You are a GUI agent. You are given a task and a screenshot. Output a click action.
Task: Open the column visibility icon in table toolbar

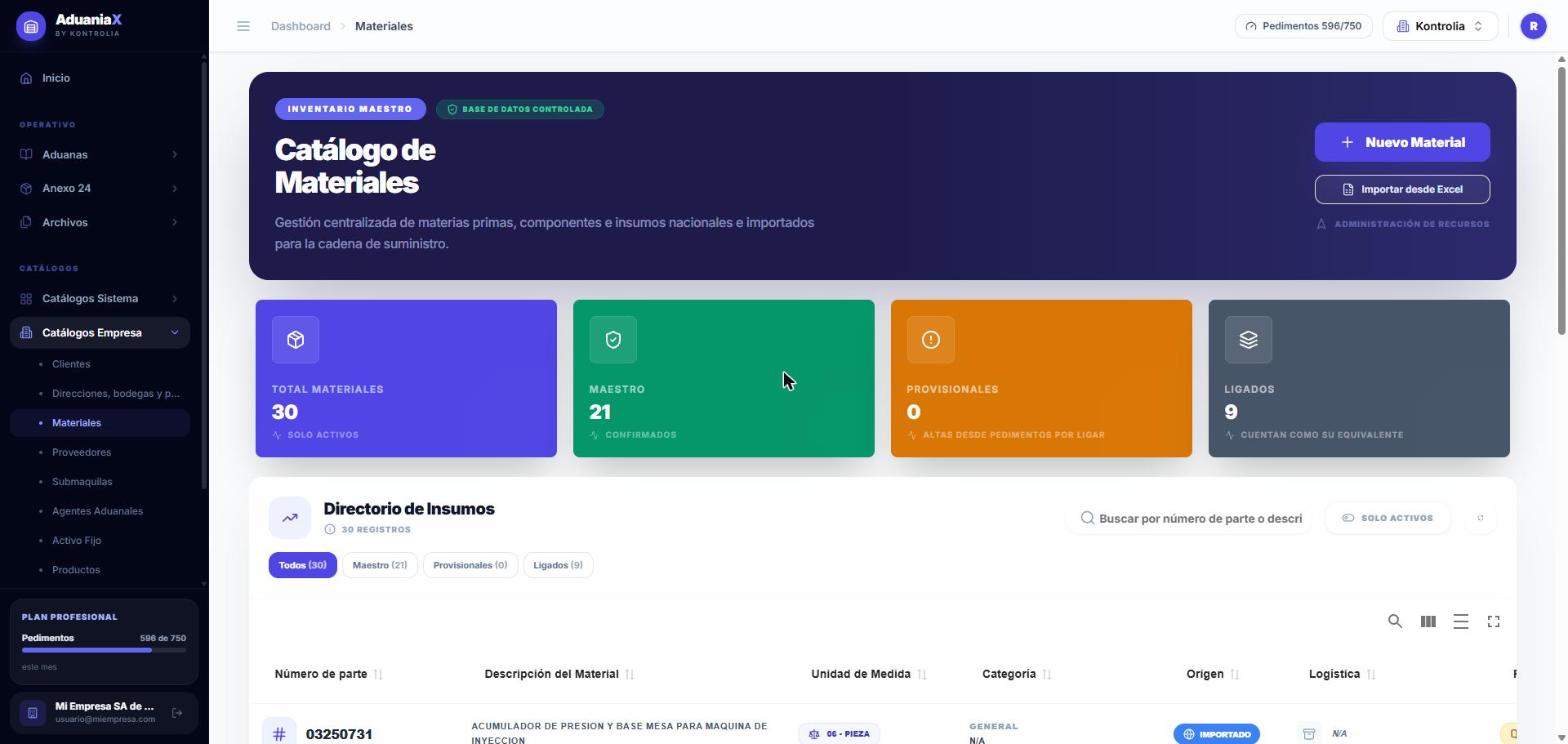pos(1428,622)
